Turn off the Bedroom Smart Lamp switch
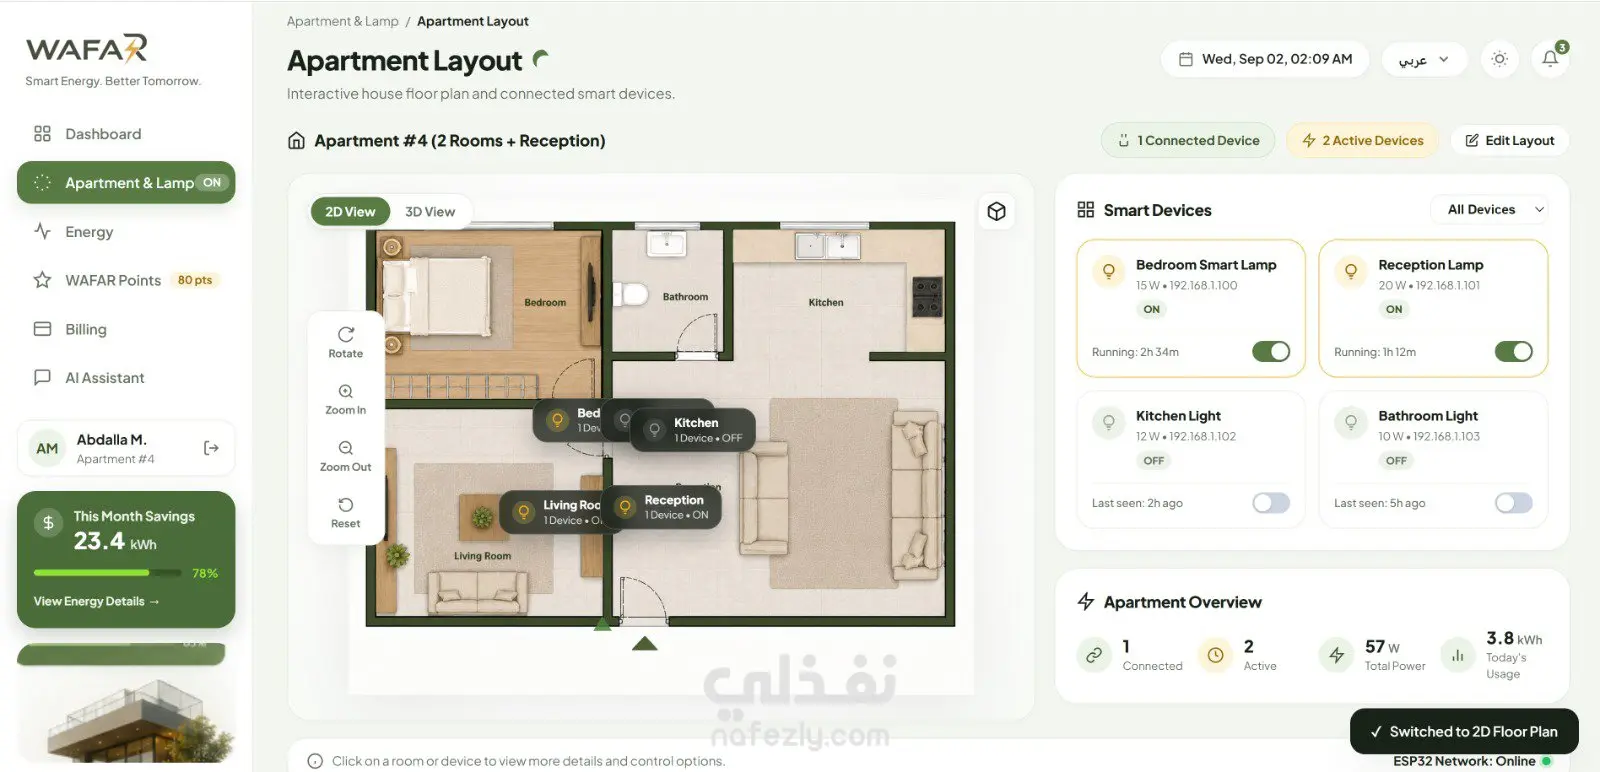The width and height of the screenshot is (1600, 772). coord(1271,351)
